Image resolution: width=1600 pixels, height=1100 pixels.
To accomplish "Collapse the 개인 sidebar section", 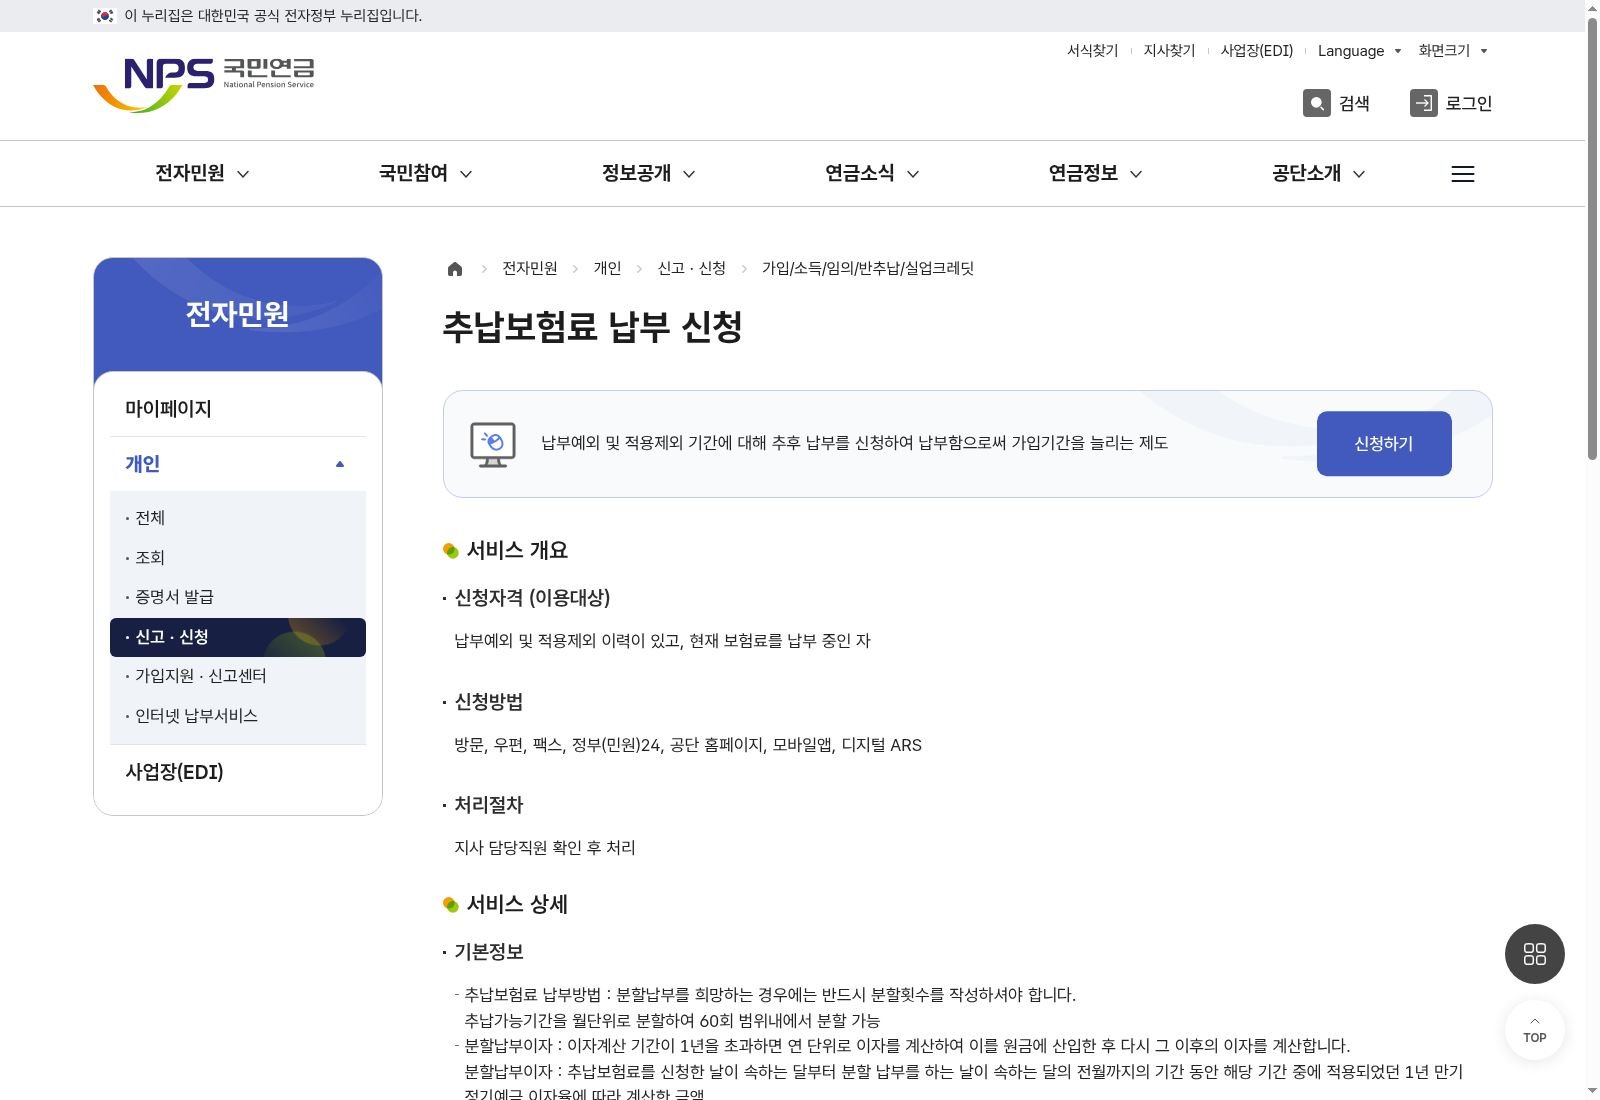I will coord(238,464).
